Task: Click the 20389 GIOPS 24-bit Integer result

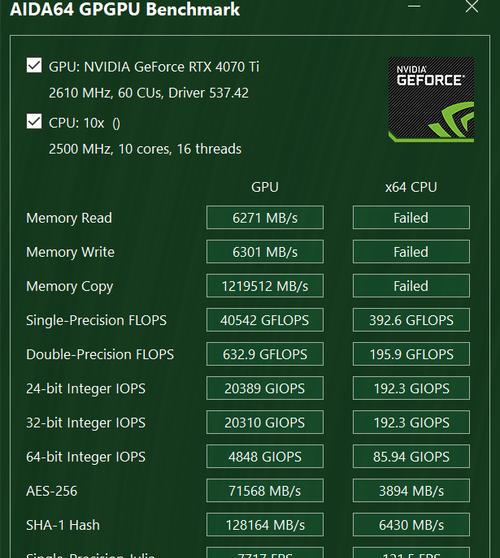Action: tap(265, 388)
